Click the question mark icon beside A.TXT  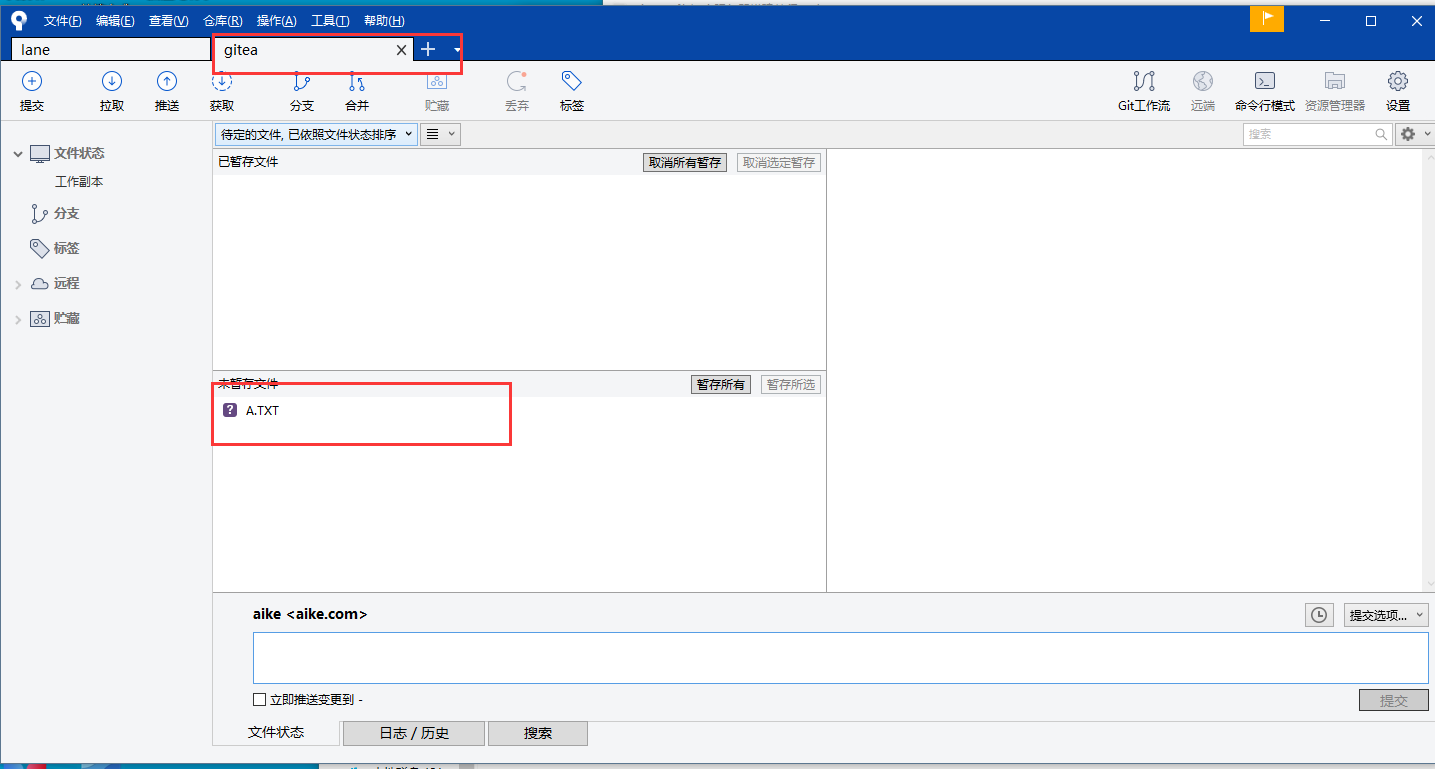(230, 410)
